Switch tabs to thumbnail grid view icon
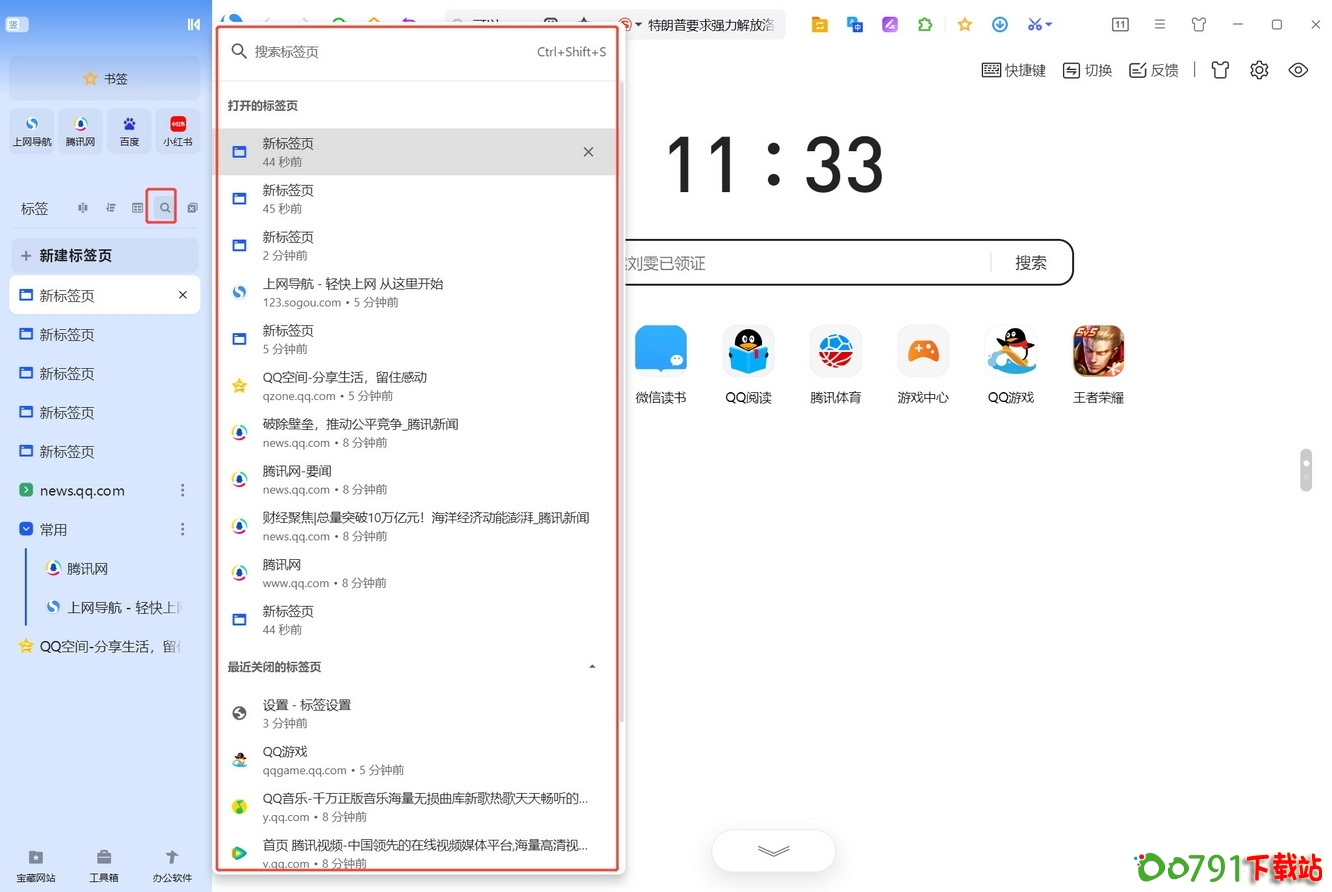Viewport: 1332px width, 892px height. tap(137, 206)
